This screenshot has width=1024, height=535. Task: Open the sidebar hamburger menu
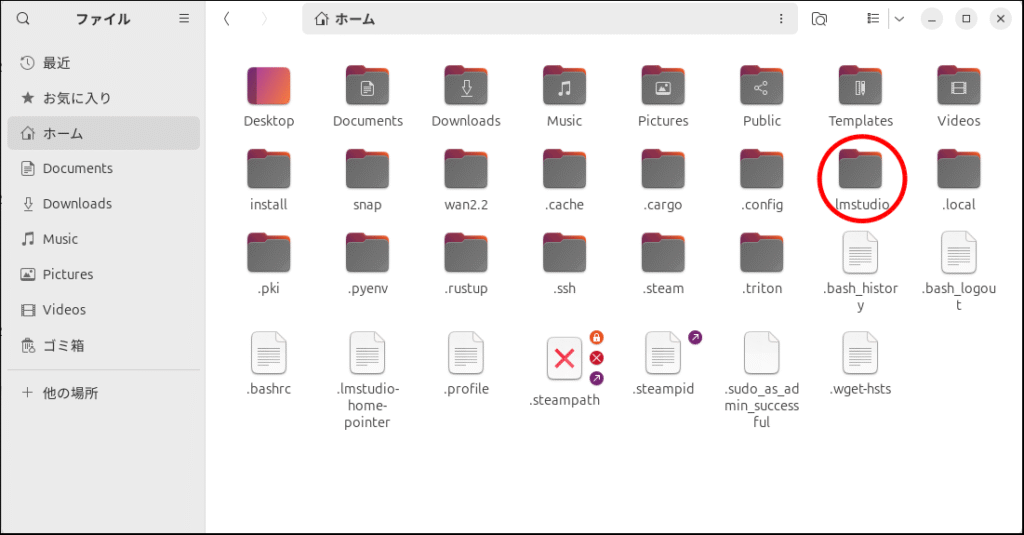(x=184, y=18)
